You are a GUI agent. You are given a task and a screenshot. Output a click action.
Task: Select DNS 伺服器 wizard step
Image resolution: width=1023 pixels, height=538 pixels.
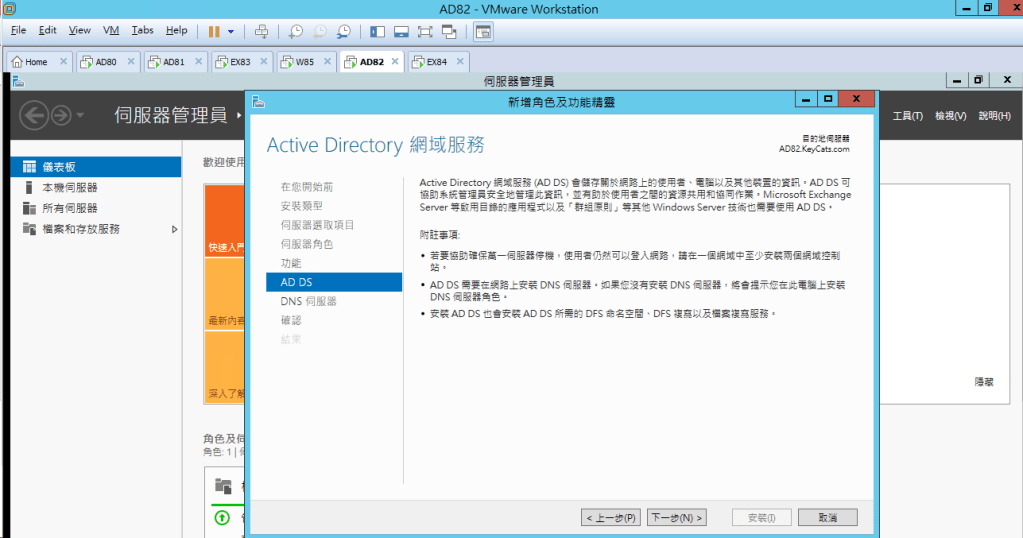(308, 301)
